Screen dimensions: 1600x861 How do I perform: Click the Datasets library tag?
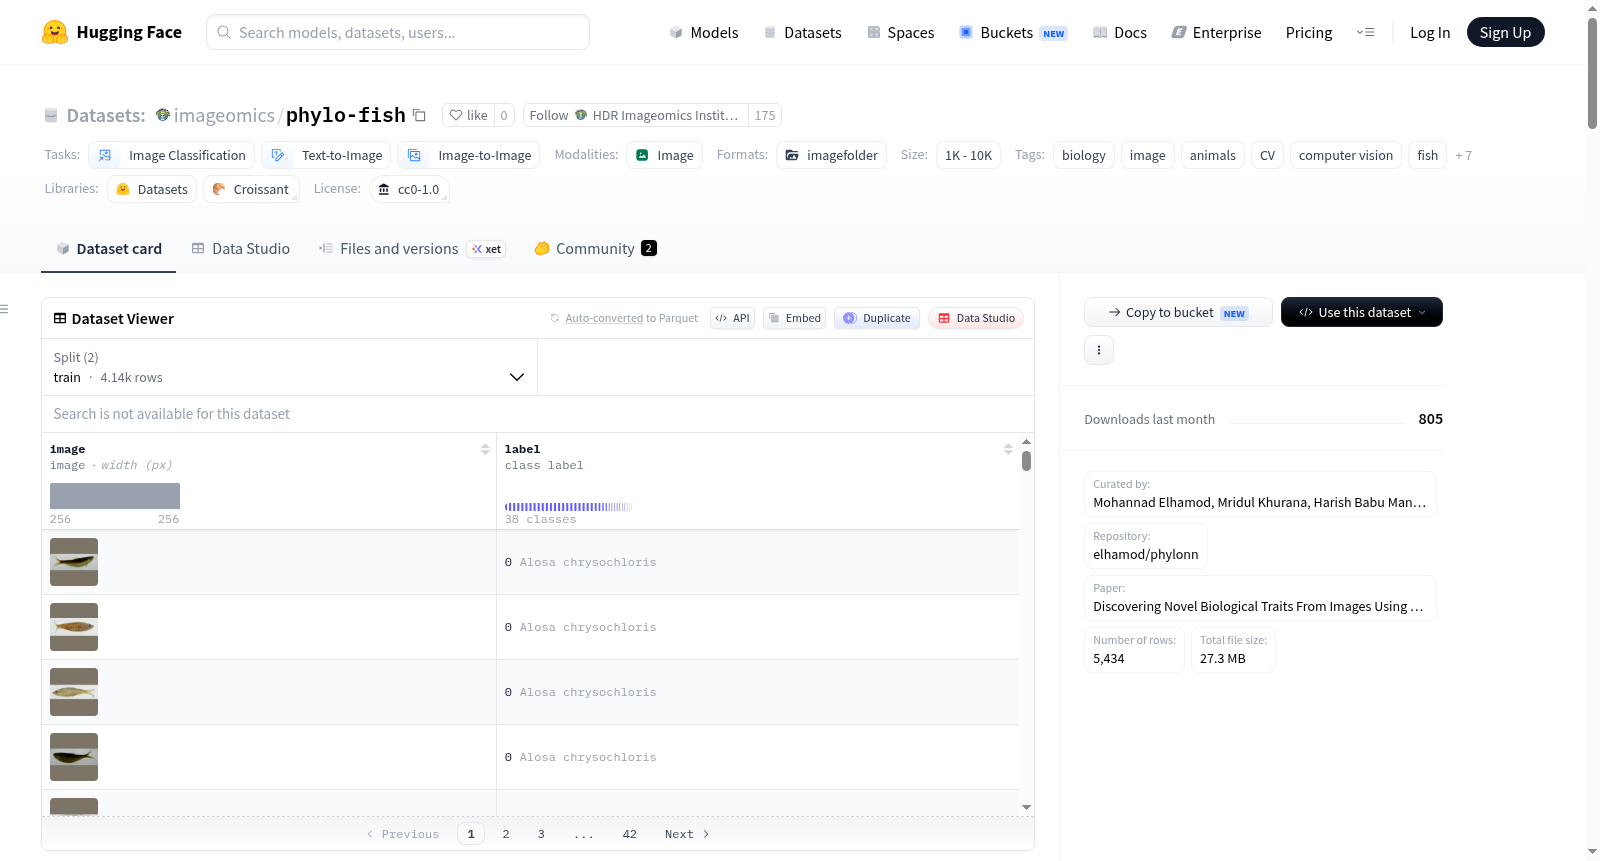tap(152, 189)
